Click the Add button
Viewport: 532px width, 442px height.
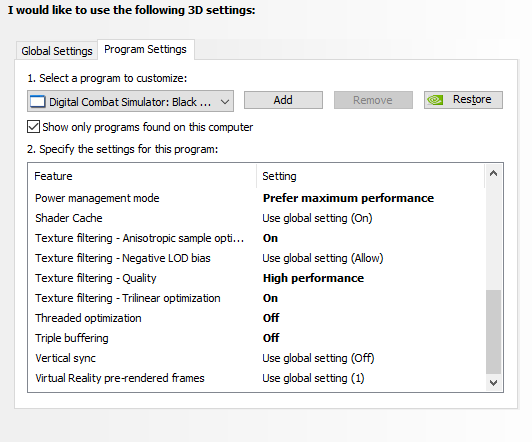(x=283, y=100)
